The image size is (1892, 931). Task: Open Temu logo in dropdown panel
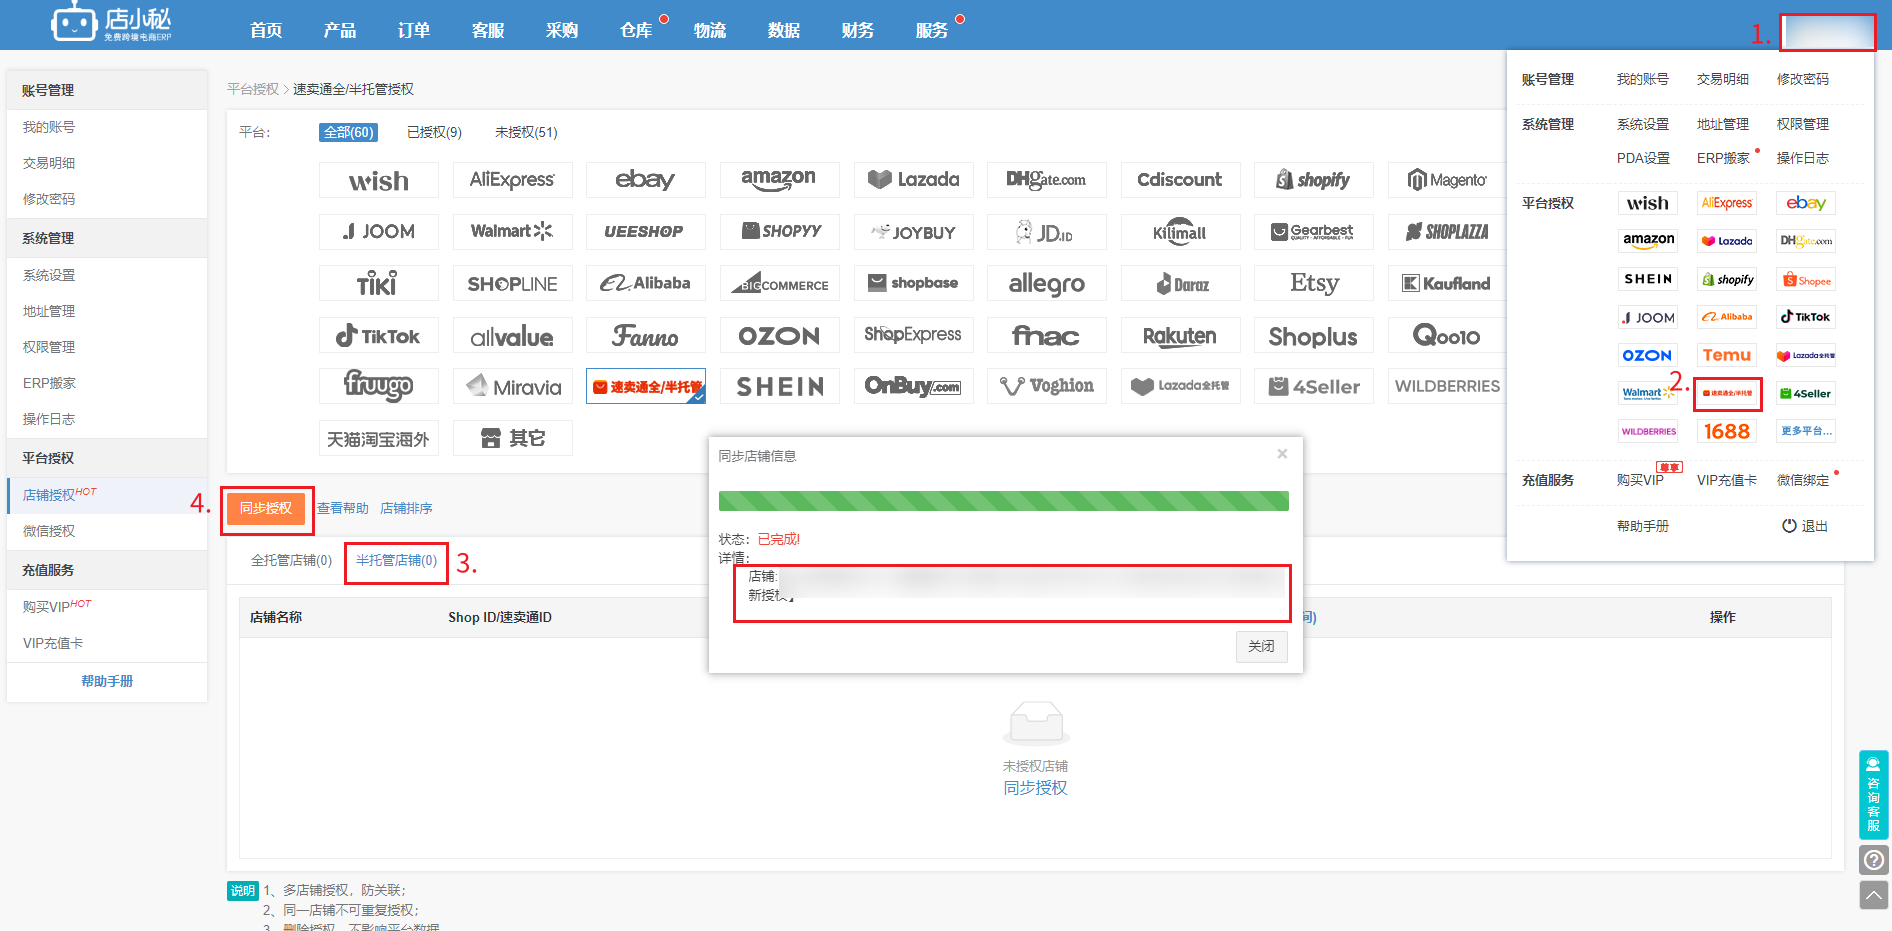point(1727,355)
